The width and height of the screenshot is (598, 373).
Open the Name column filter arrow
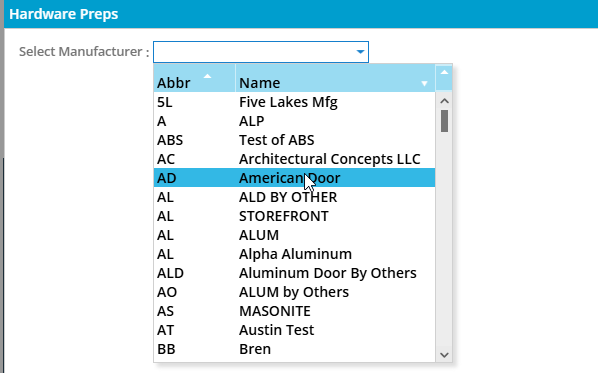click(424, 84)
